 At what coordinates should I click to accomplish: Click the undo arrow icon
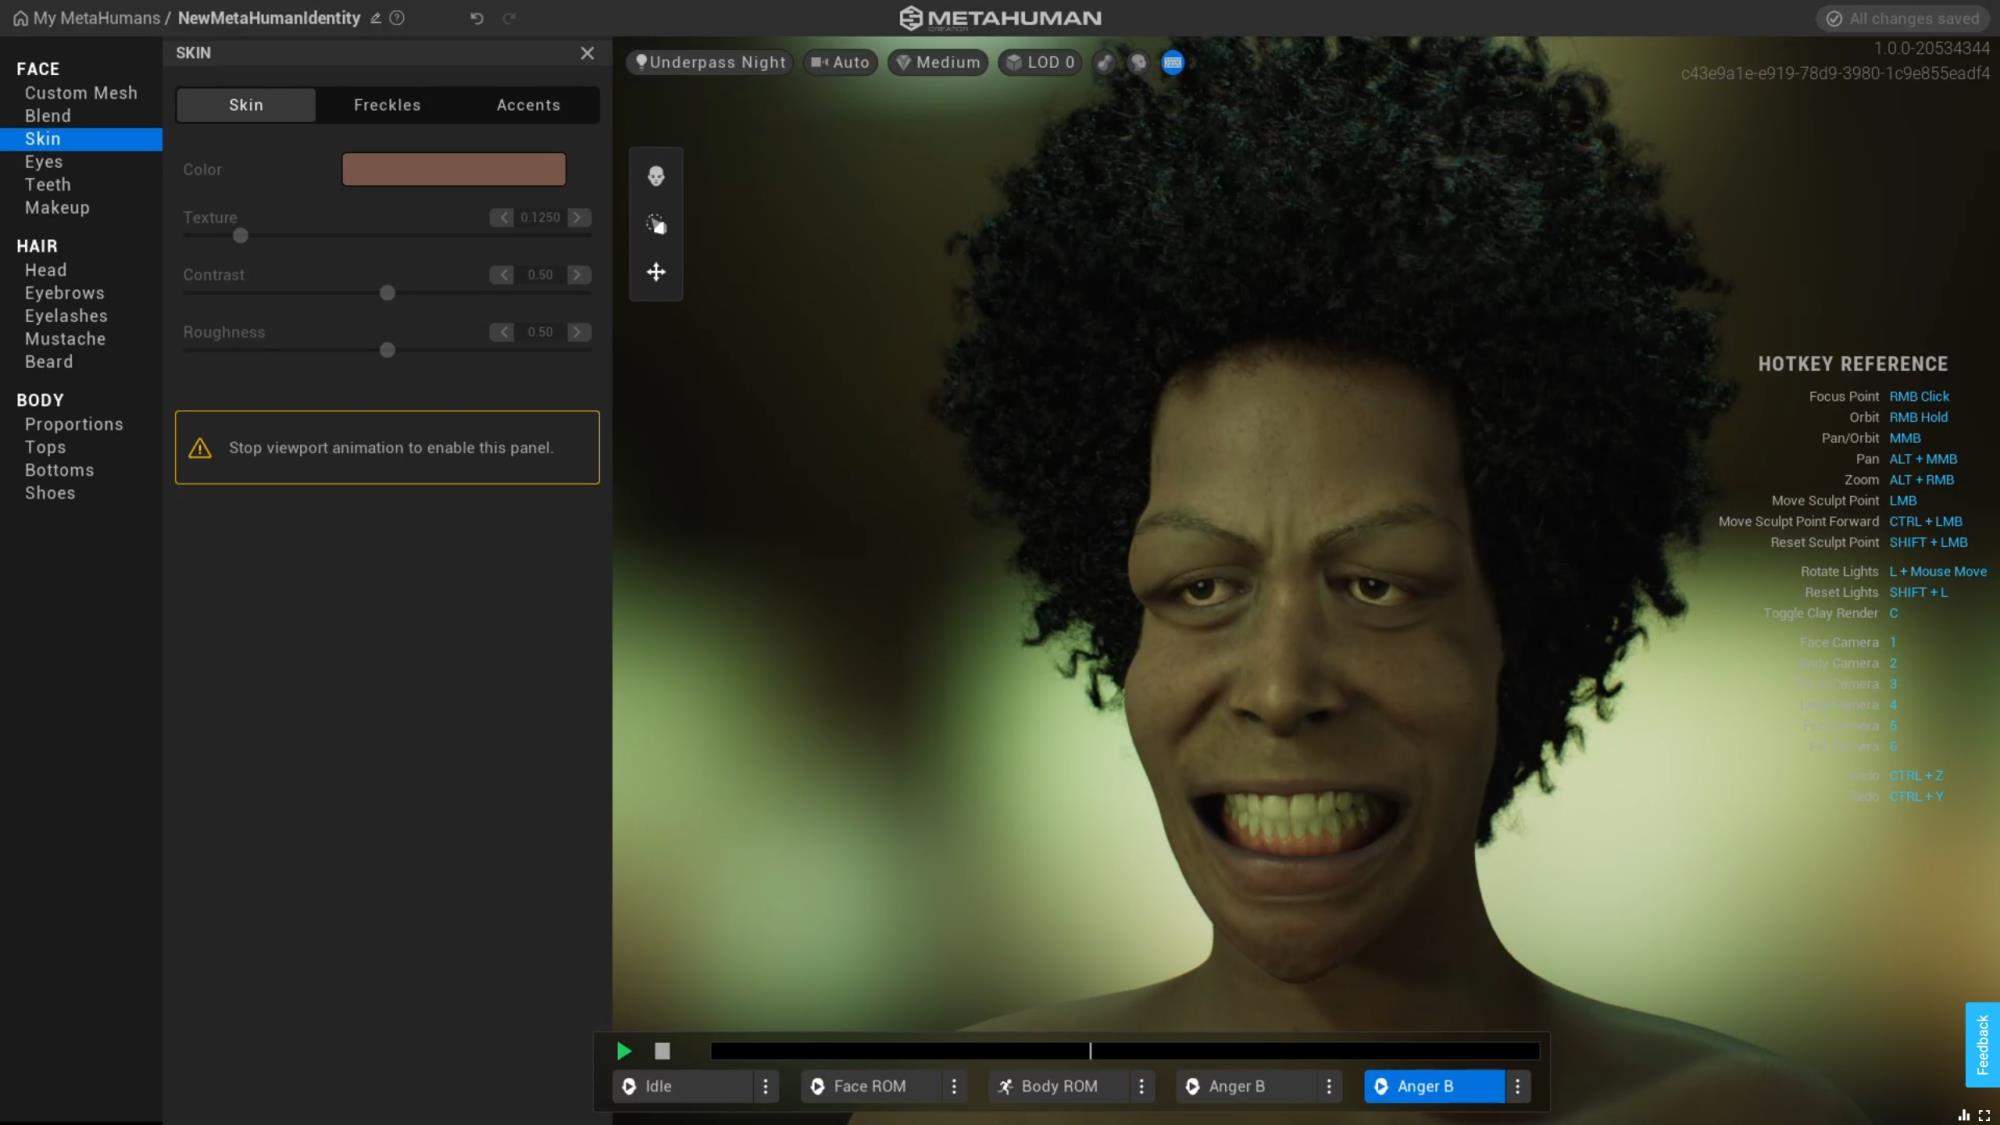click(477, 18)
